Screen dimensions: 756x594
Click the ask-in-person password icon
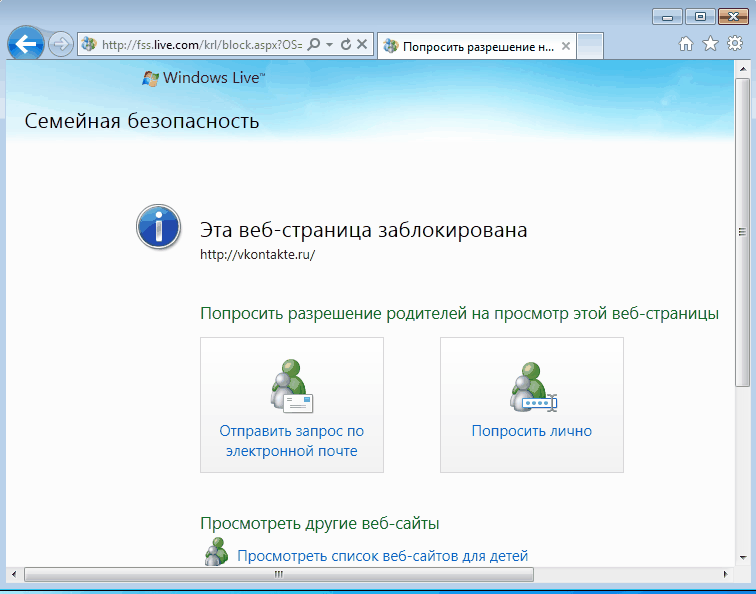click(533, 387)
